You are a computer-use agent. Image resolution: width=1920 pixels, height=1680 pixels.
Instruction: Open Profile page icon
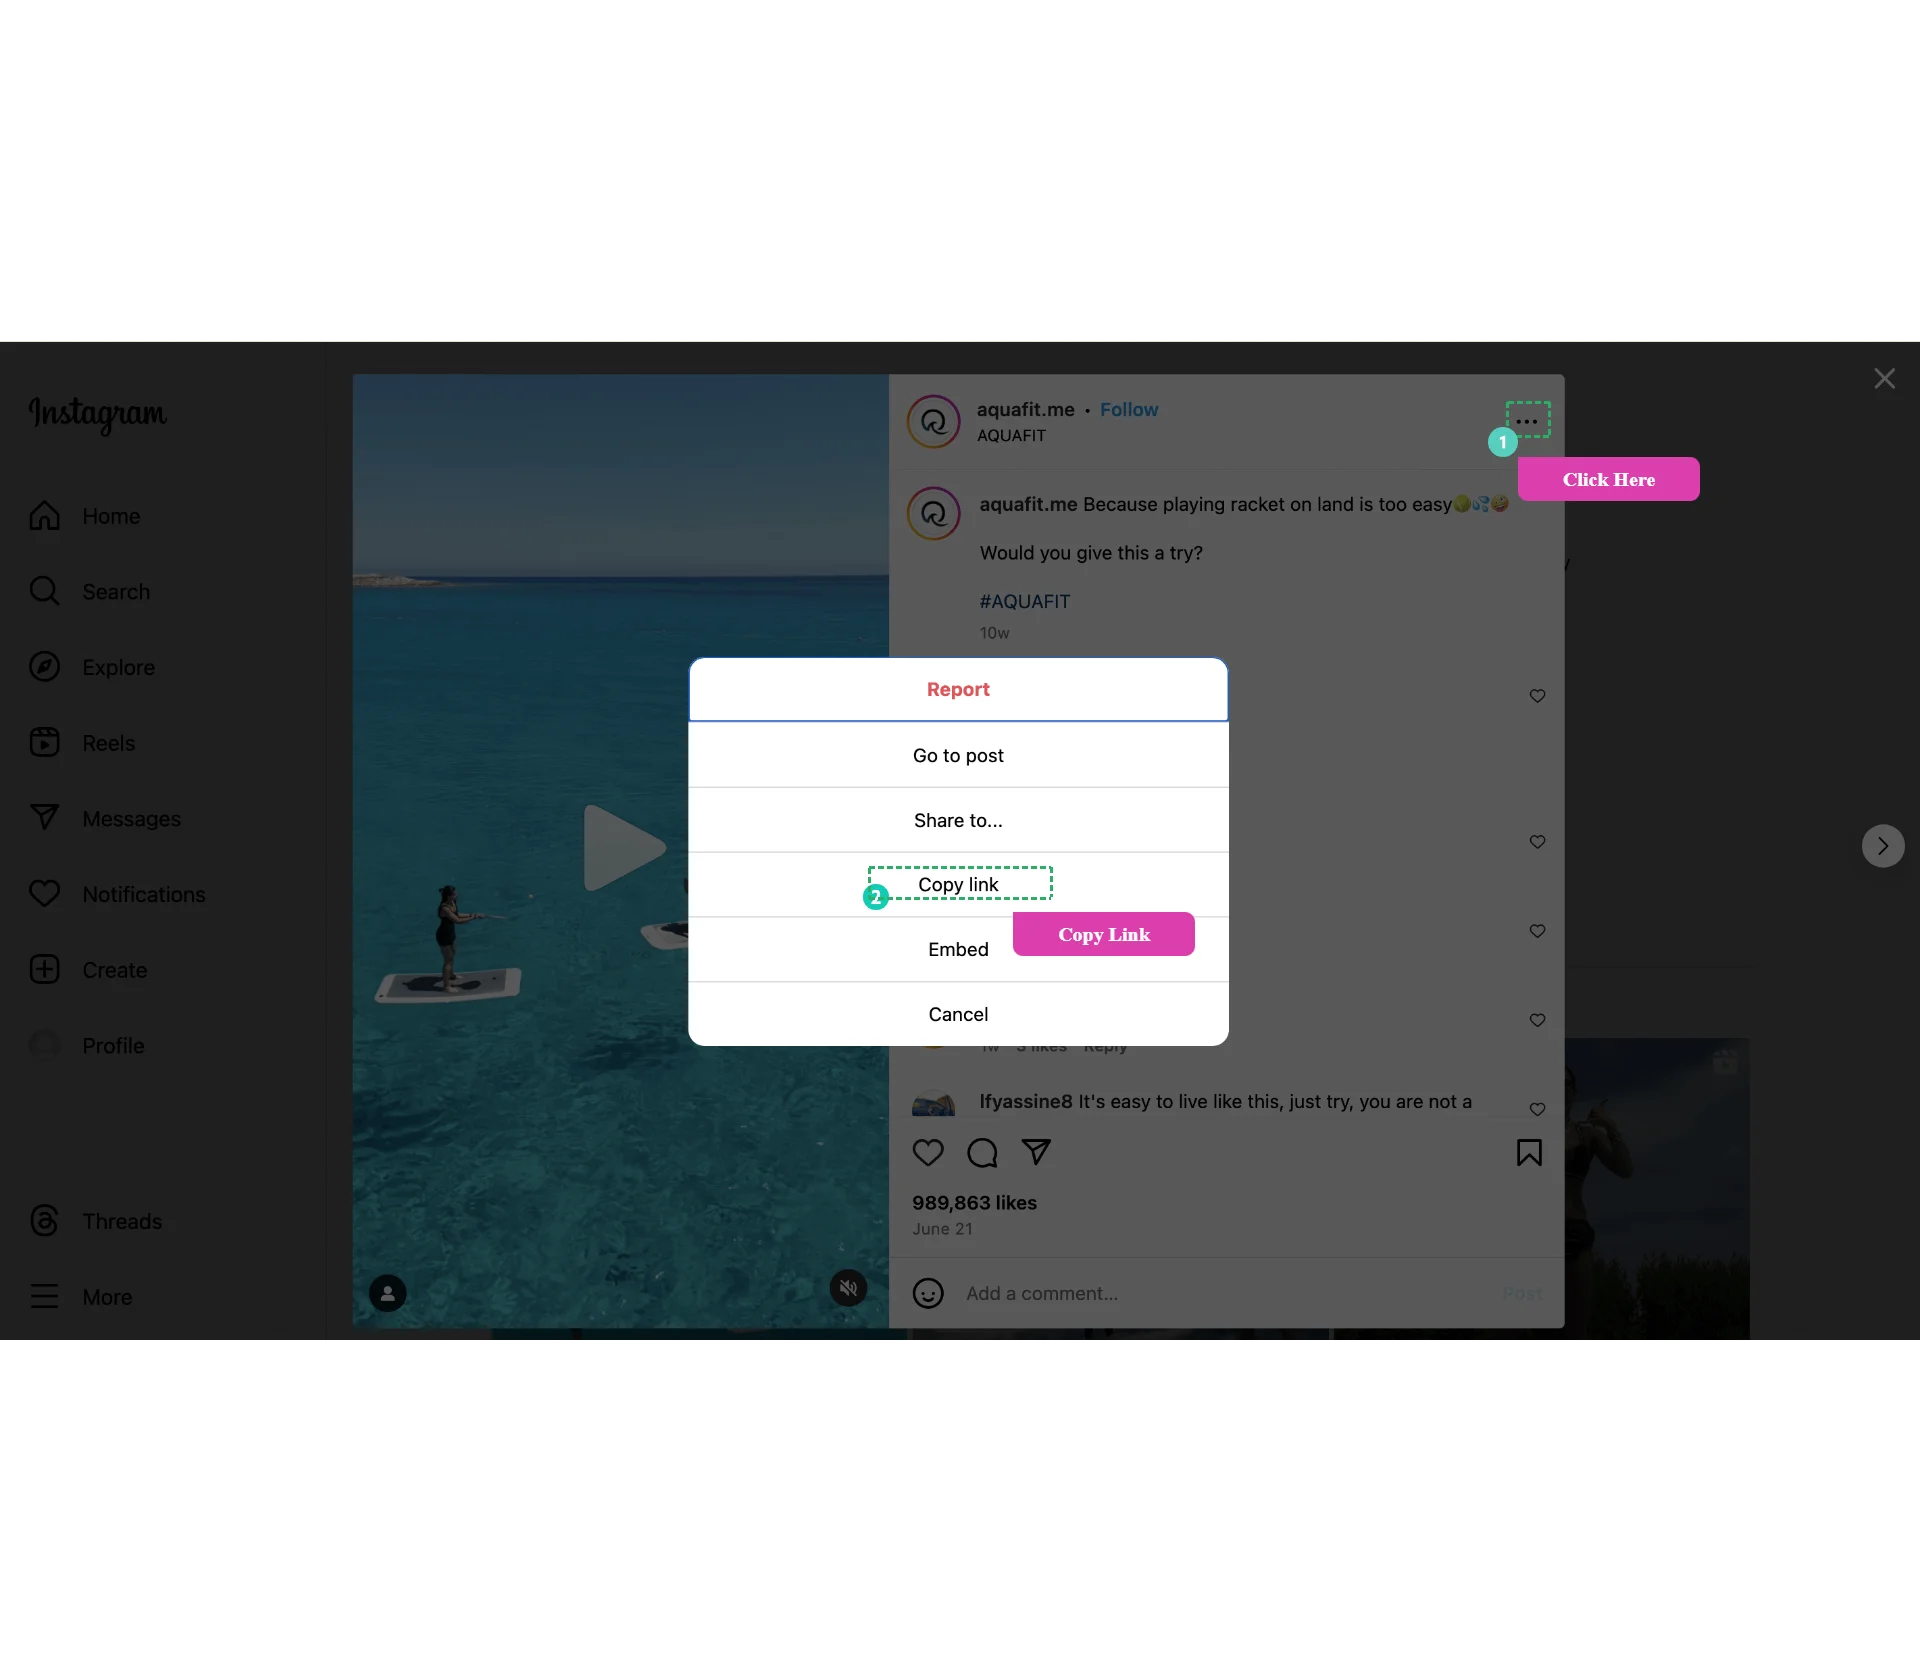44,1045
